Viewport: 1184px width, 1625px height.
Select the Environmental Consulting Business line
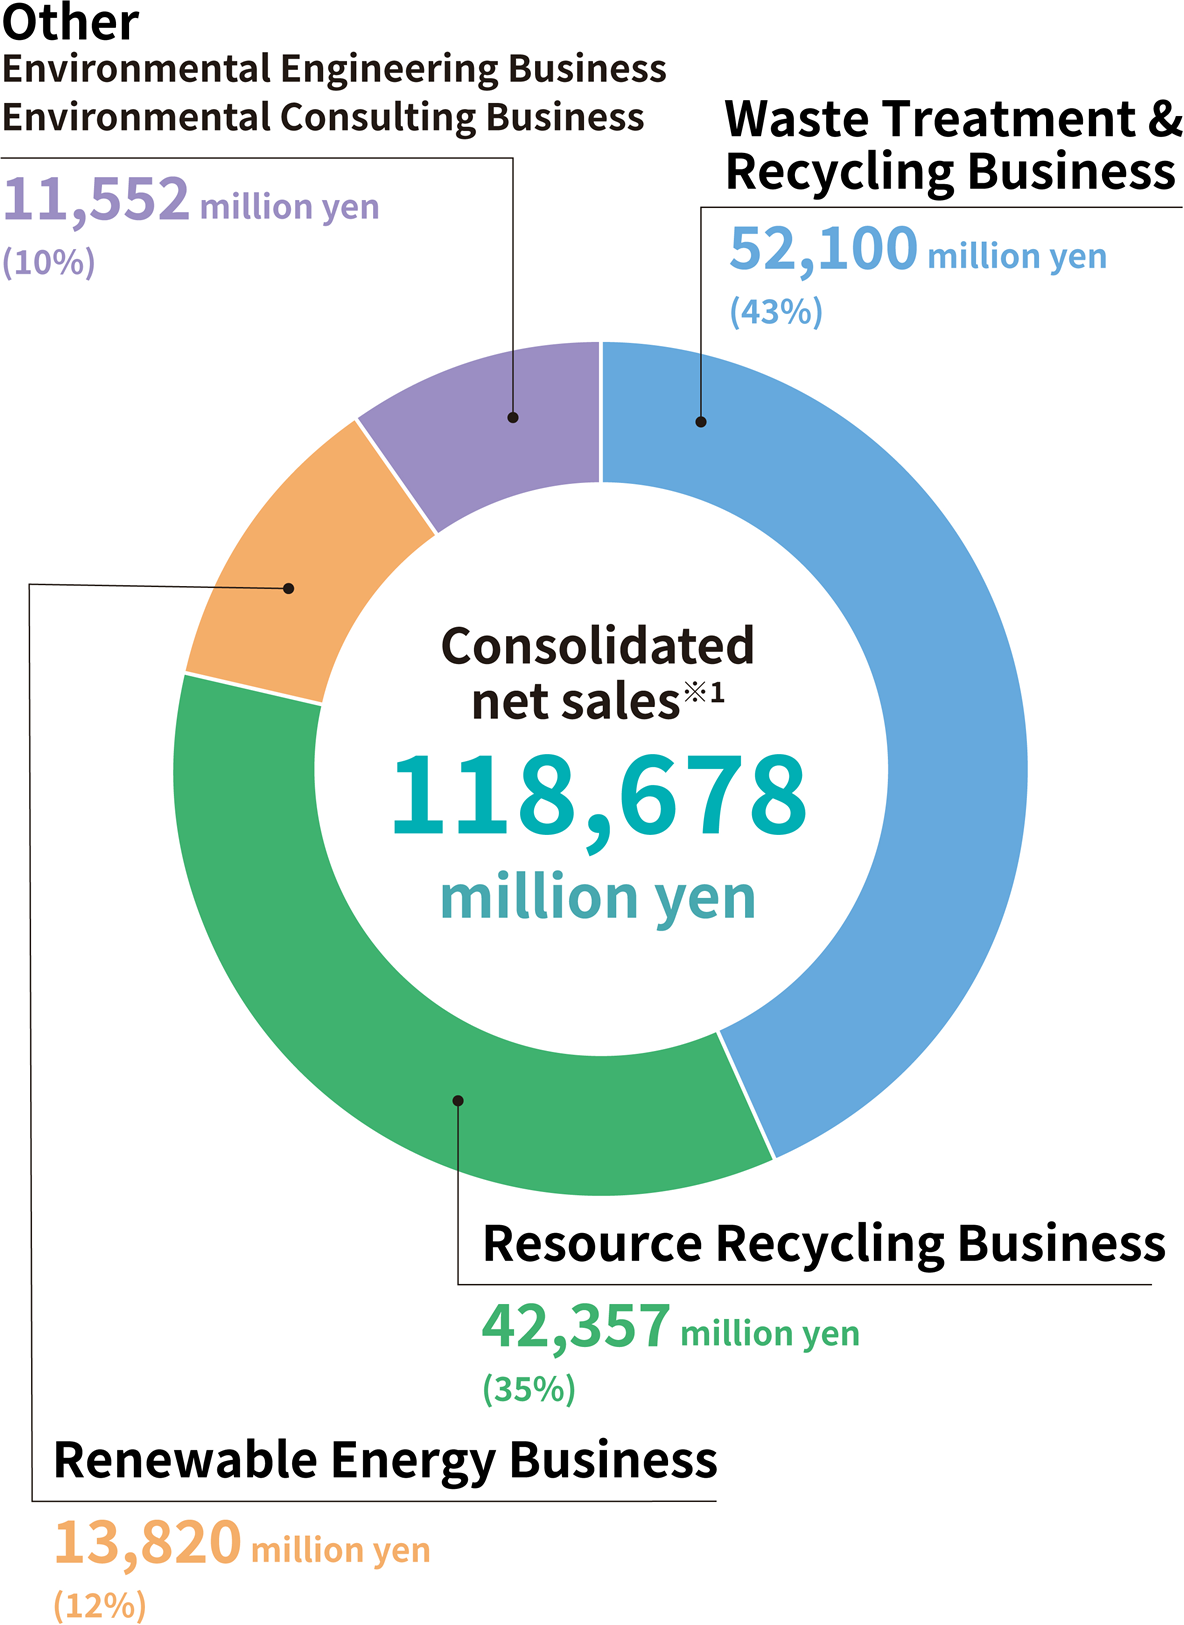[323, 118]
